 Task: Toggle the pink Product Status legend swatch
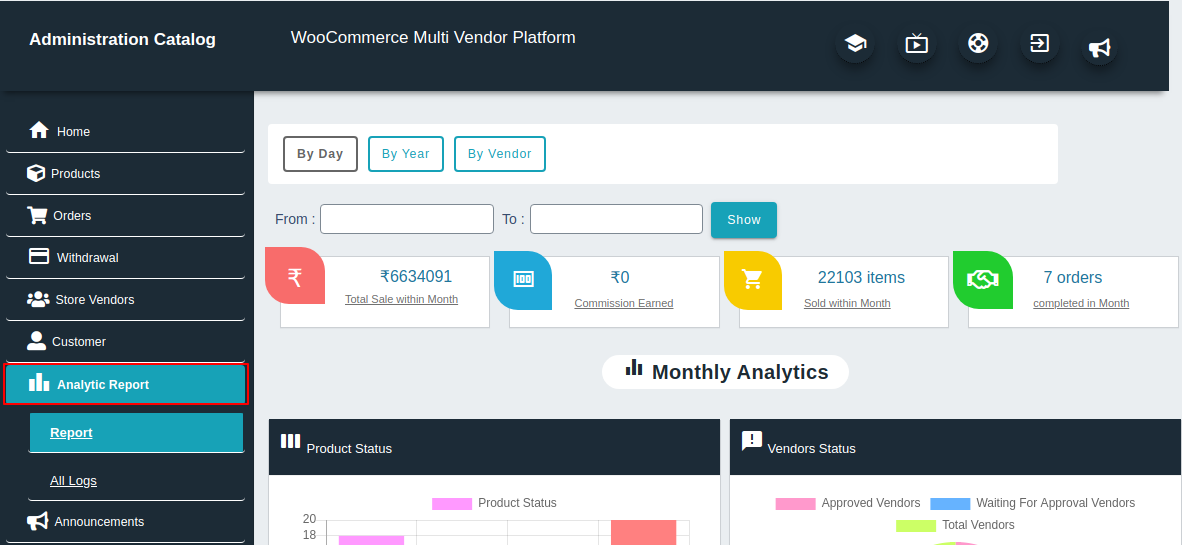click(x=452, y=504)
